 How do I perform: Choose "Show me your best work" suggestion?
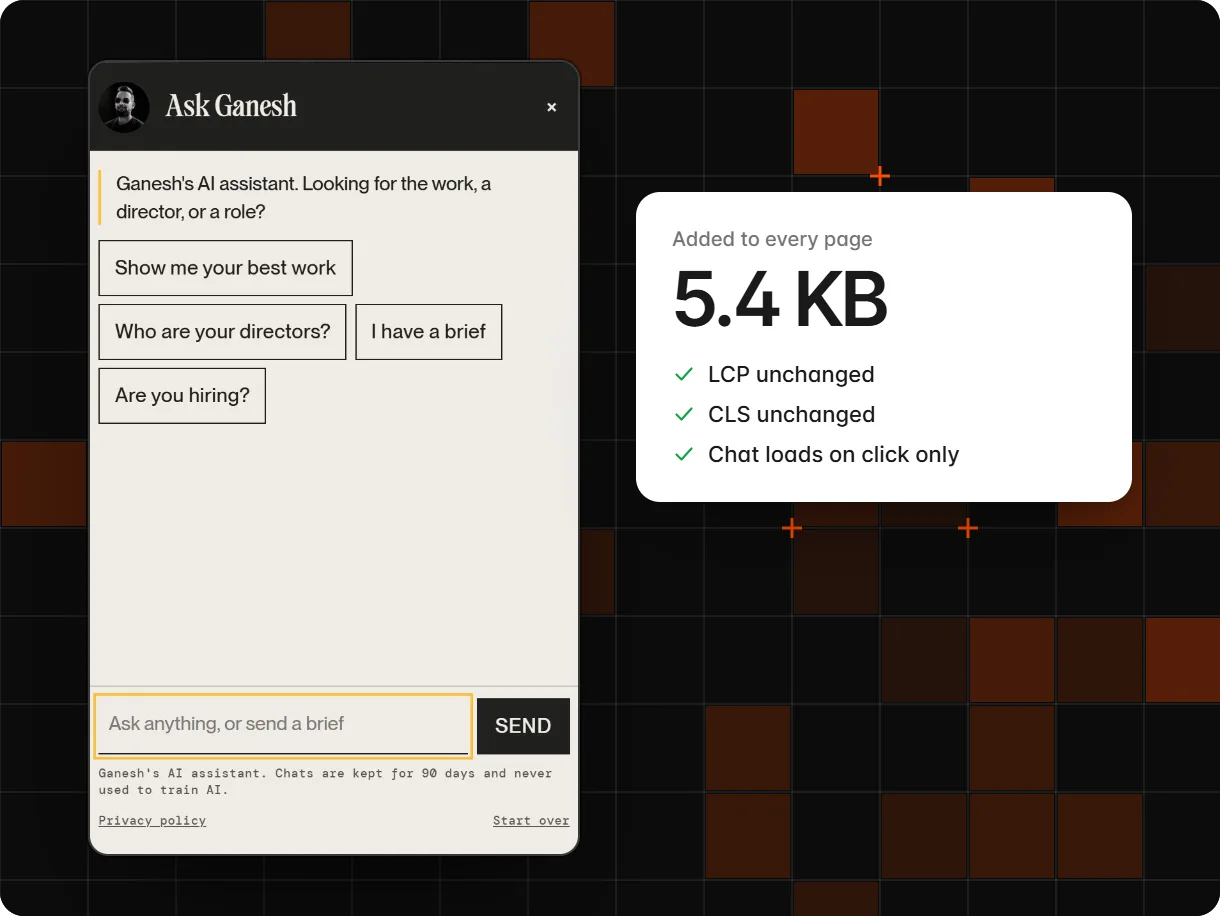[226, 268]
